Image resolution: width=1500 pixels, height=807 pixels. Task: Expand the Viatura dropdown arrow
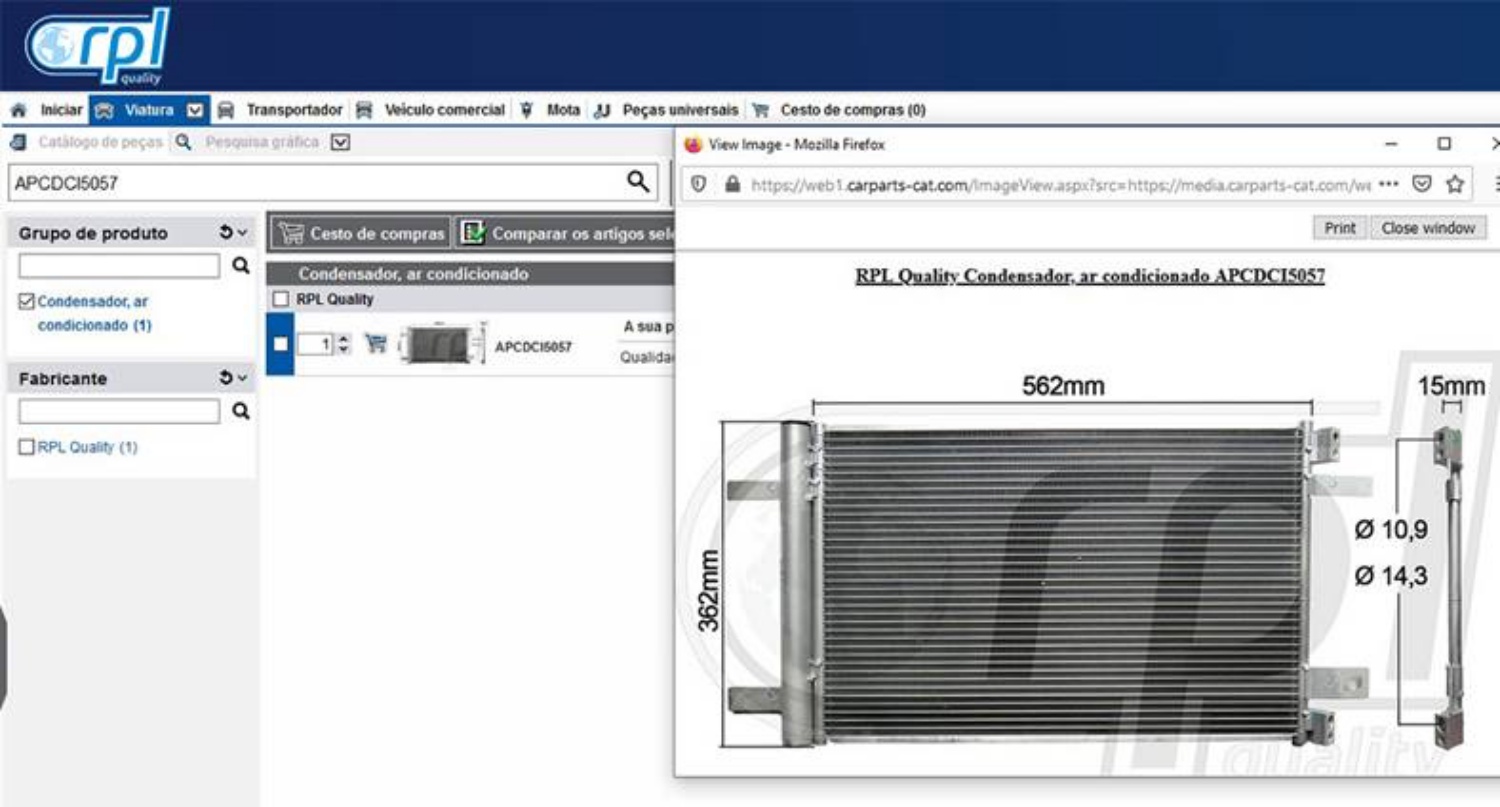pyautogui.click(x=196, y=110)
